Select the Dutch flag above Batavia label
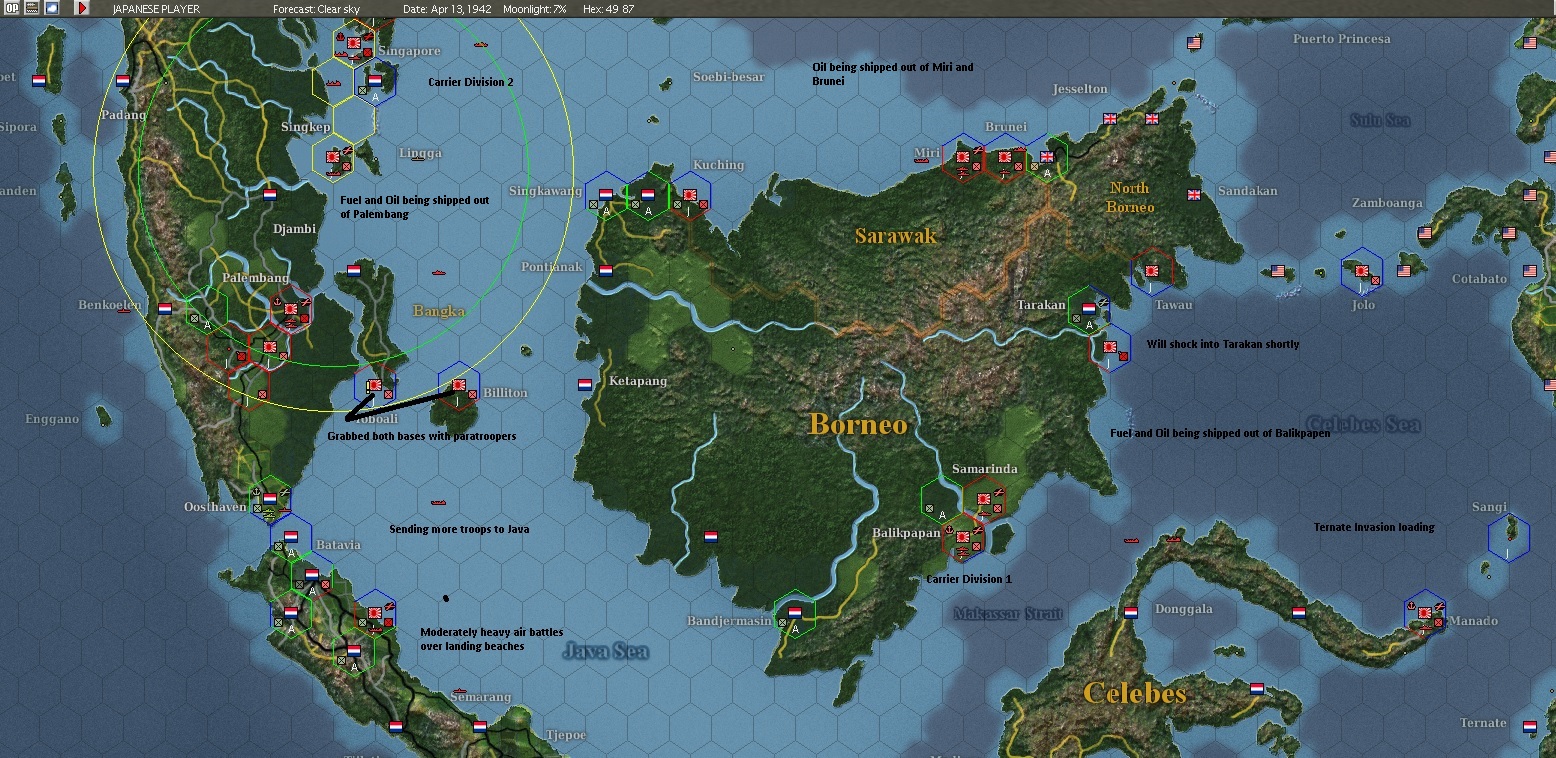Screen dimensions: 1556x758 pos(290,536)
